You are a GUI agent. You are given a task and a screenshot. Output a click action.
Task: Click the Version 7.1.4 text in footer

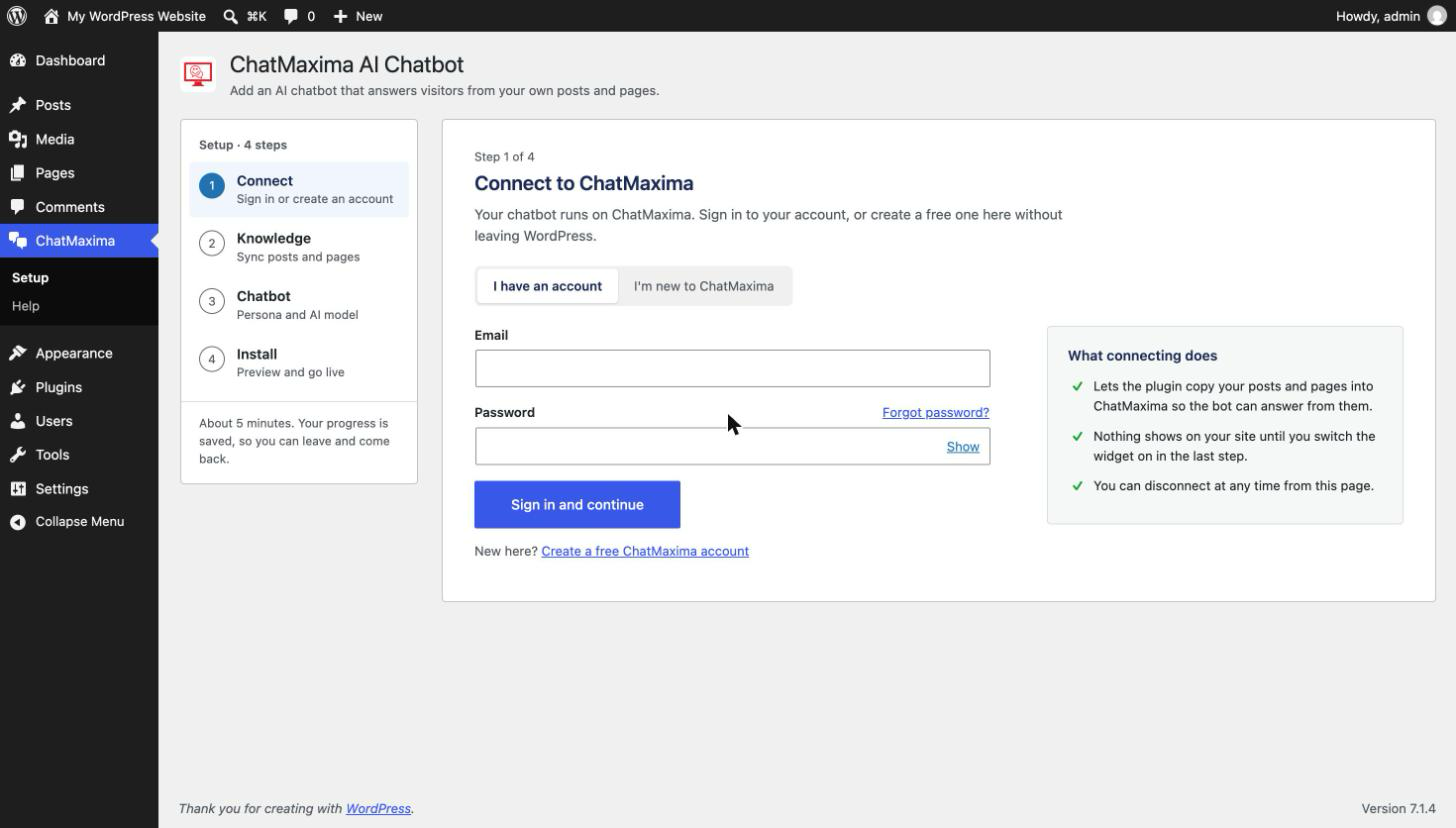tap(1398, 809)
